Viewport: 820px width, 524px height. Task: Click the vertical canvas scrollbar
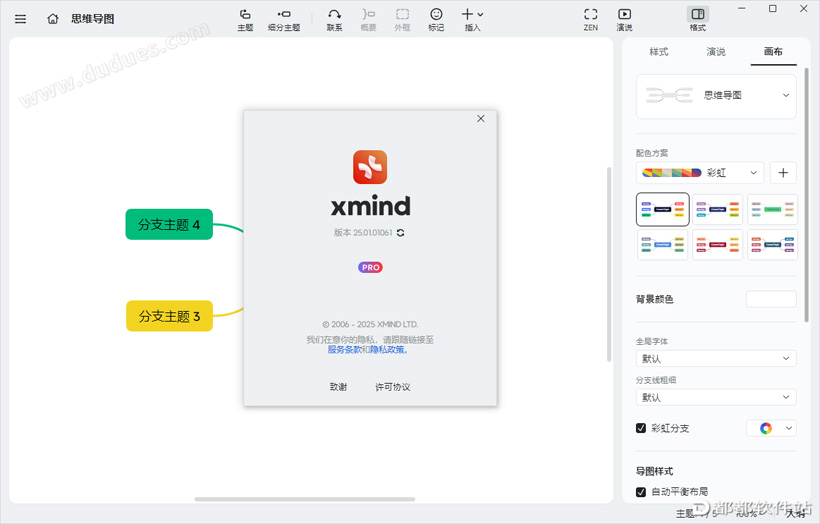point(609,264)
